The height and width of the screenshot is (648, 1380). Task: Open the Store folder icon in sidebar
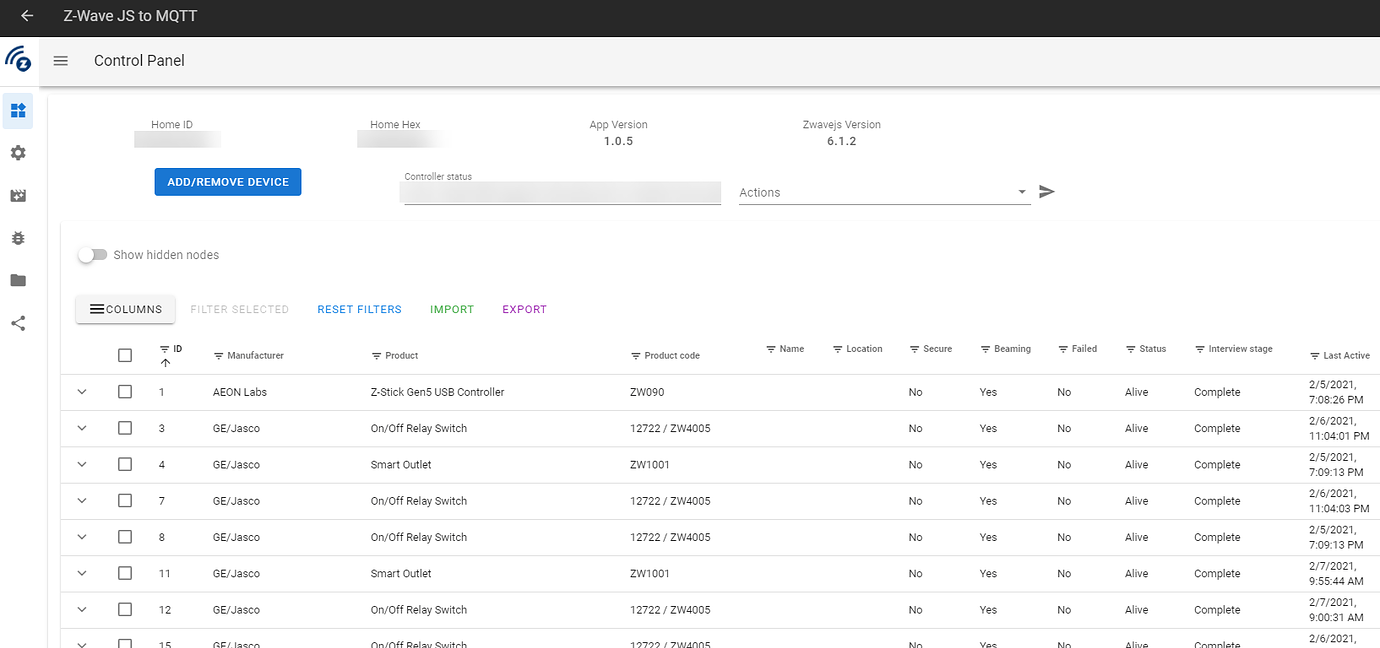(x=17, y=280)
